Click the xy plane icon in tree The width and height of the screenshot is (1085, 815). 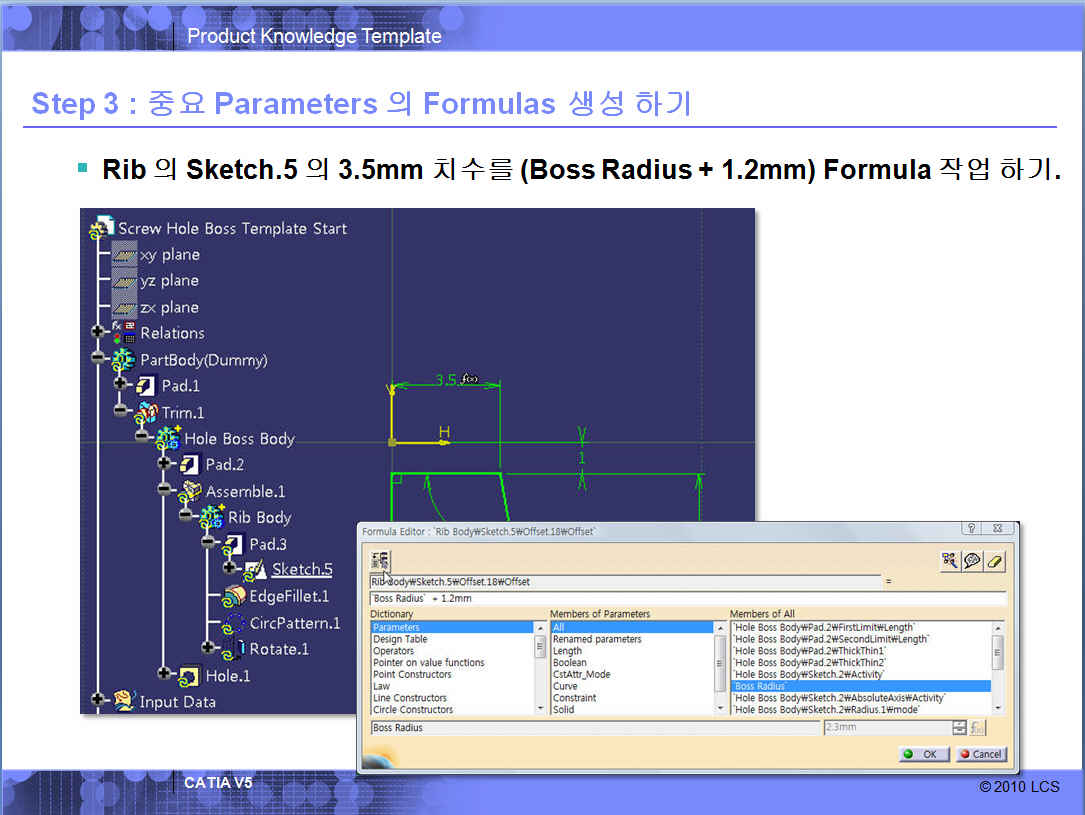pos(124,255)
